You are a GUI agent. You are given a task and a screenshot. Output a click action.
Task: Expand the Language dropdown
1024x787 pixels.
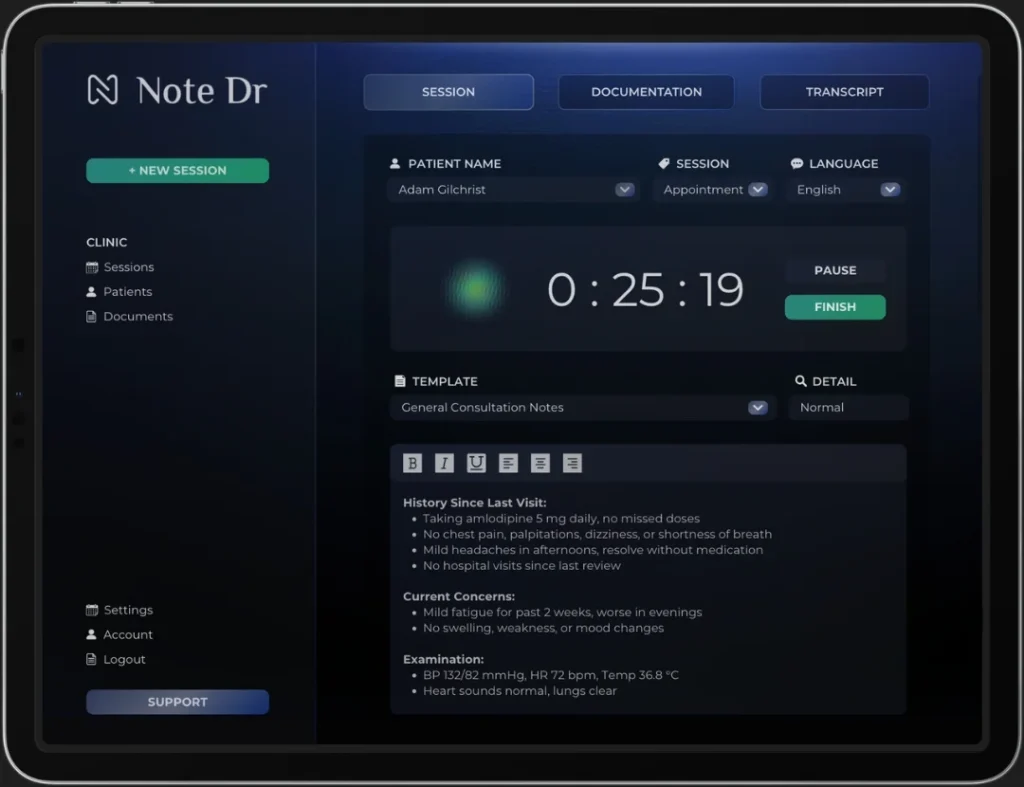coord(889,190)
